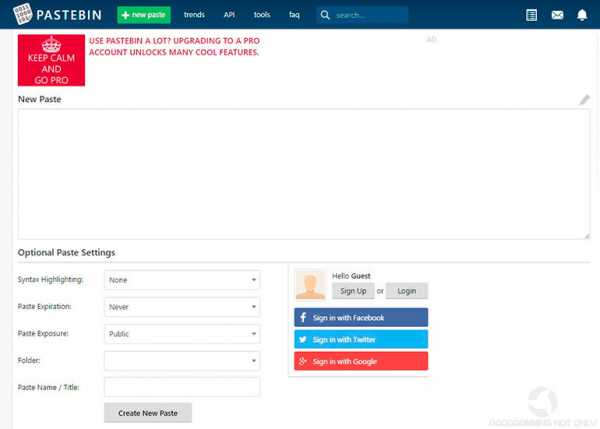
Task: Open the My Pastes list icon
Action: (531, 15)
